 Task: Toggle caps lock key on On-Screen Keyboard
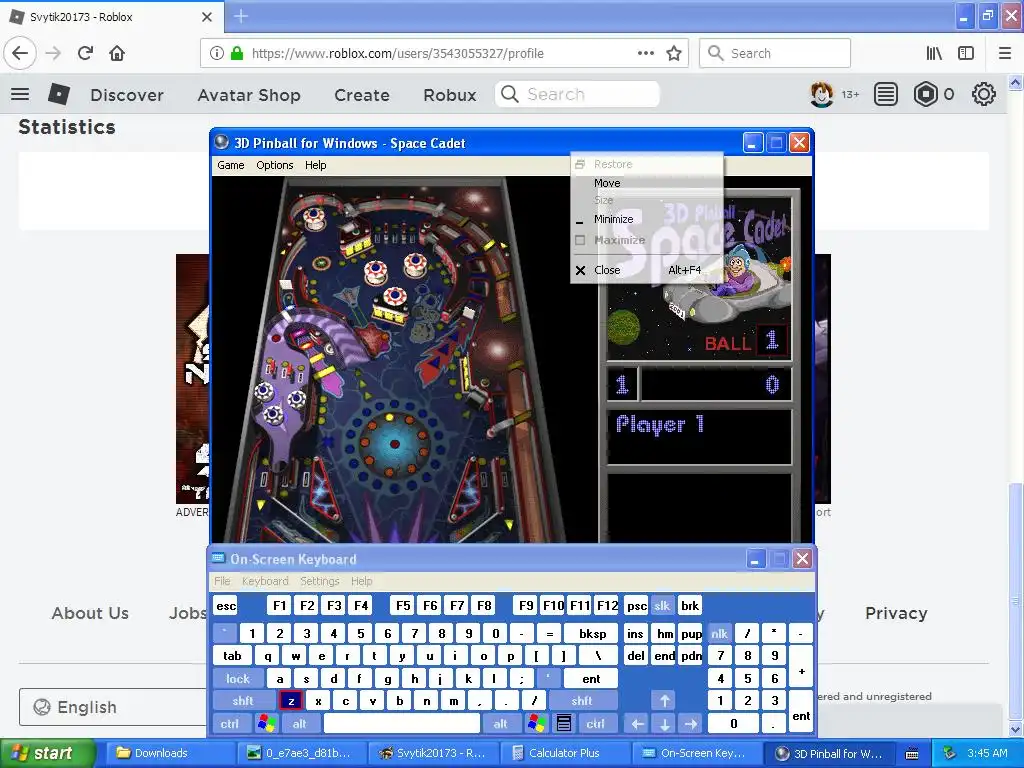238,679
